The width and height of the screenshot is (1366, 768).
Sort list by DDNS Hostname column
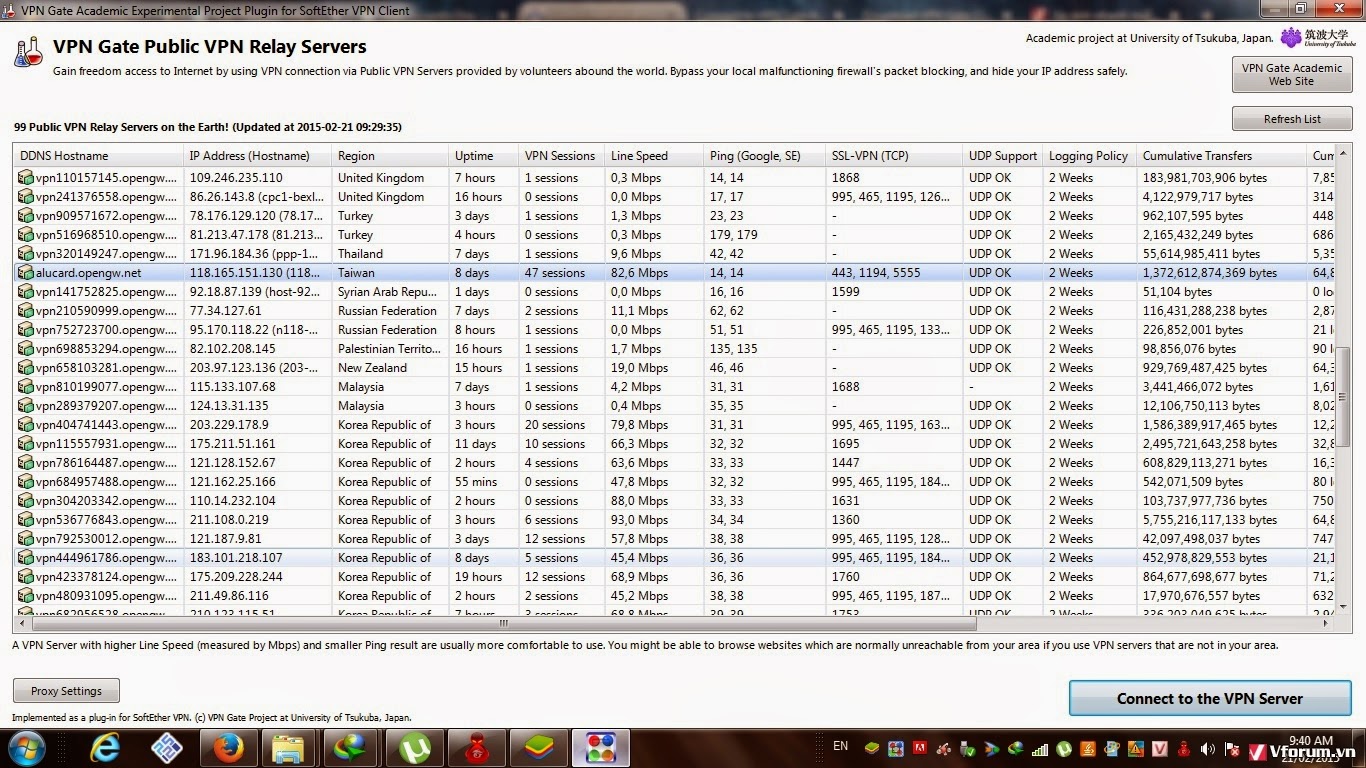(98, 156)
